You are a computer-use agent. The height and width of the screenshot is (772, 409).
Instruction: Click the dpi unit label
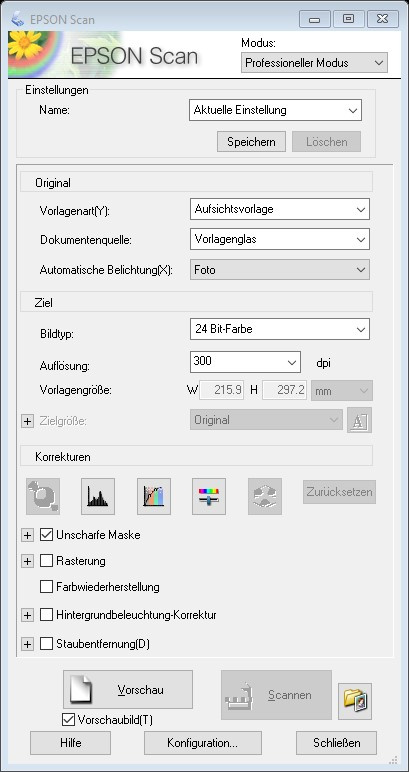coord(323,363)
